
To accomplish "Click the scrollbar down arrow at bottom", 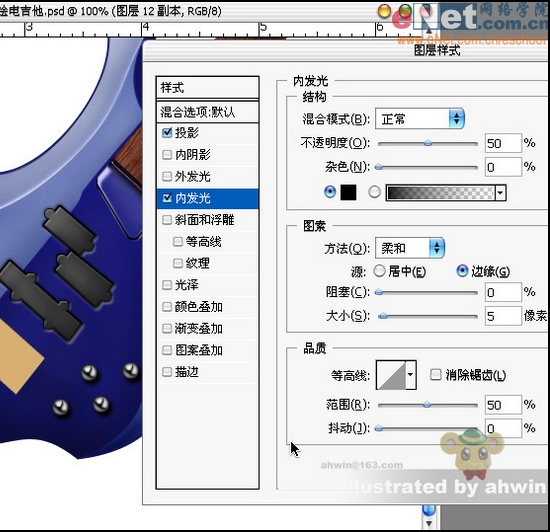I will [429, 524].
